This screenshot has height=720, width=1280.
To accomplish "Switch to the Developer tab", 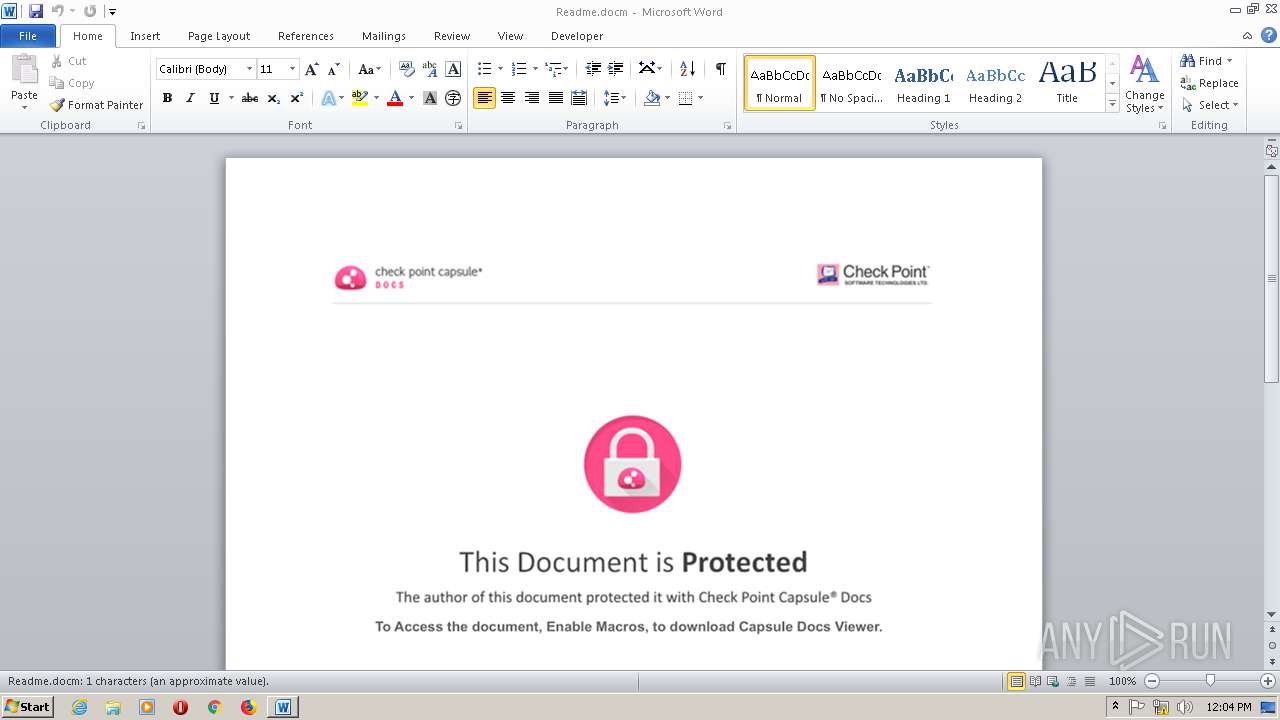I will click(577, 36).
